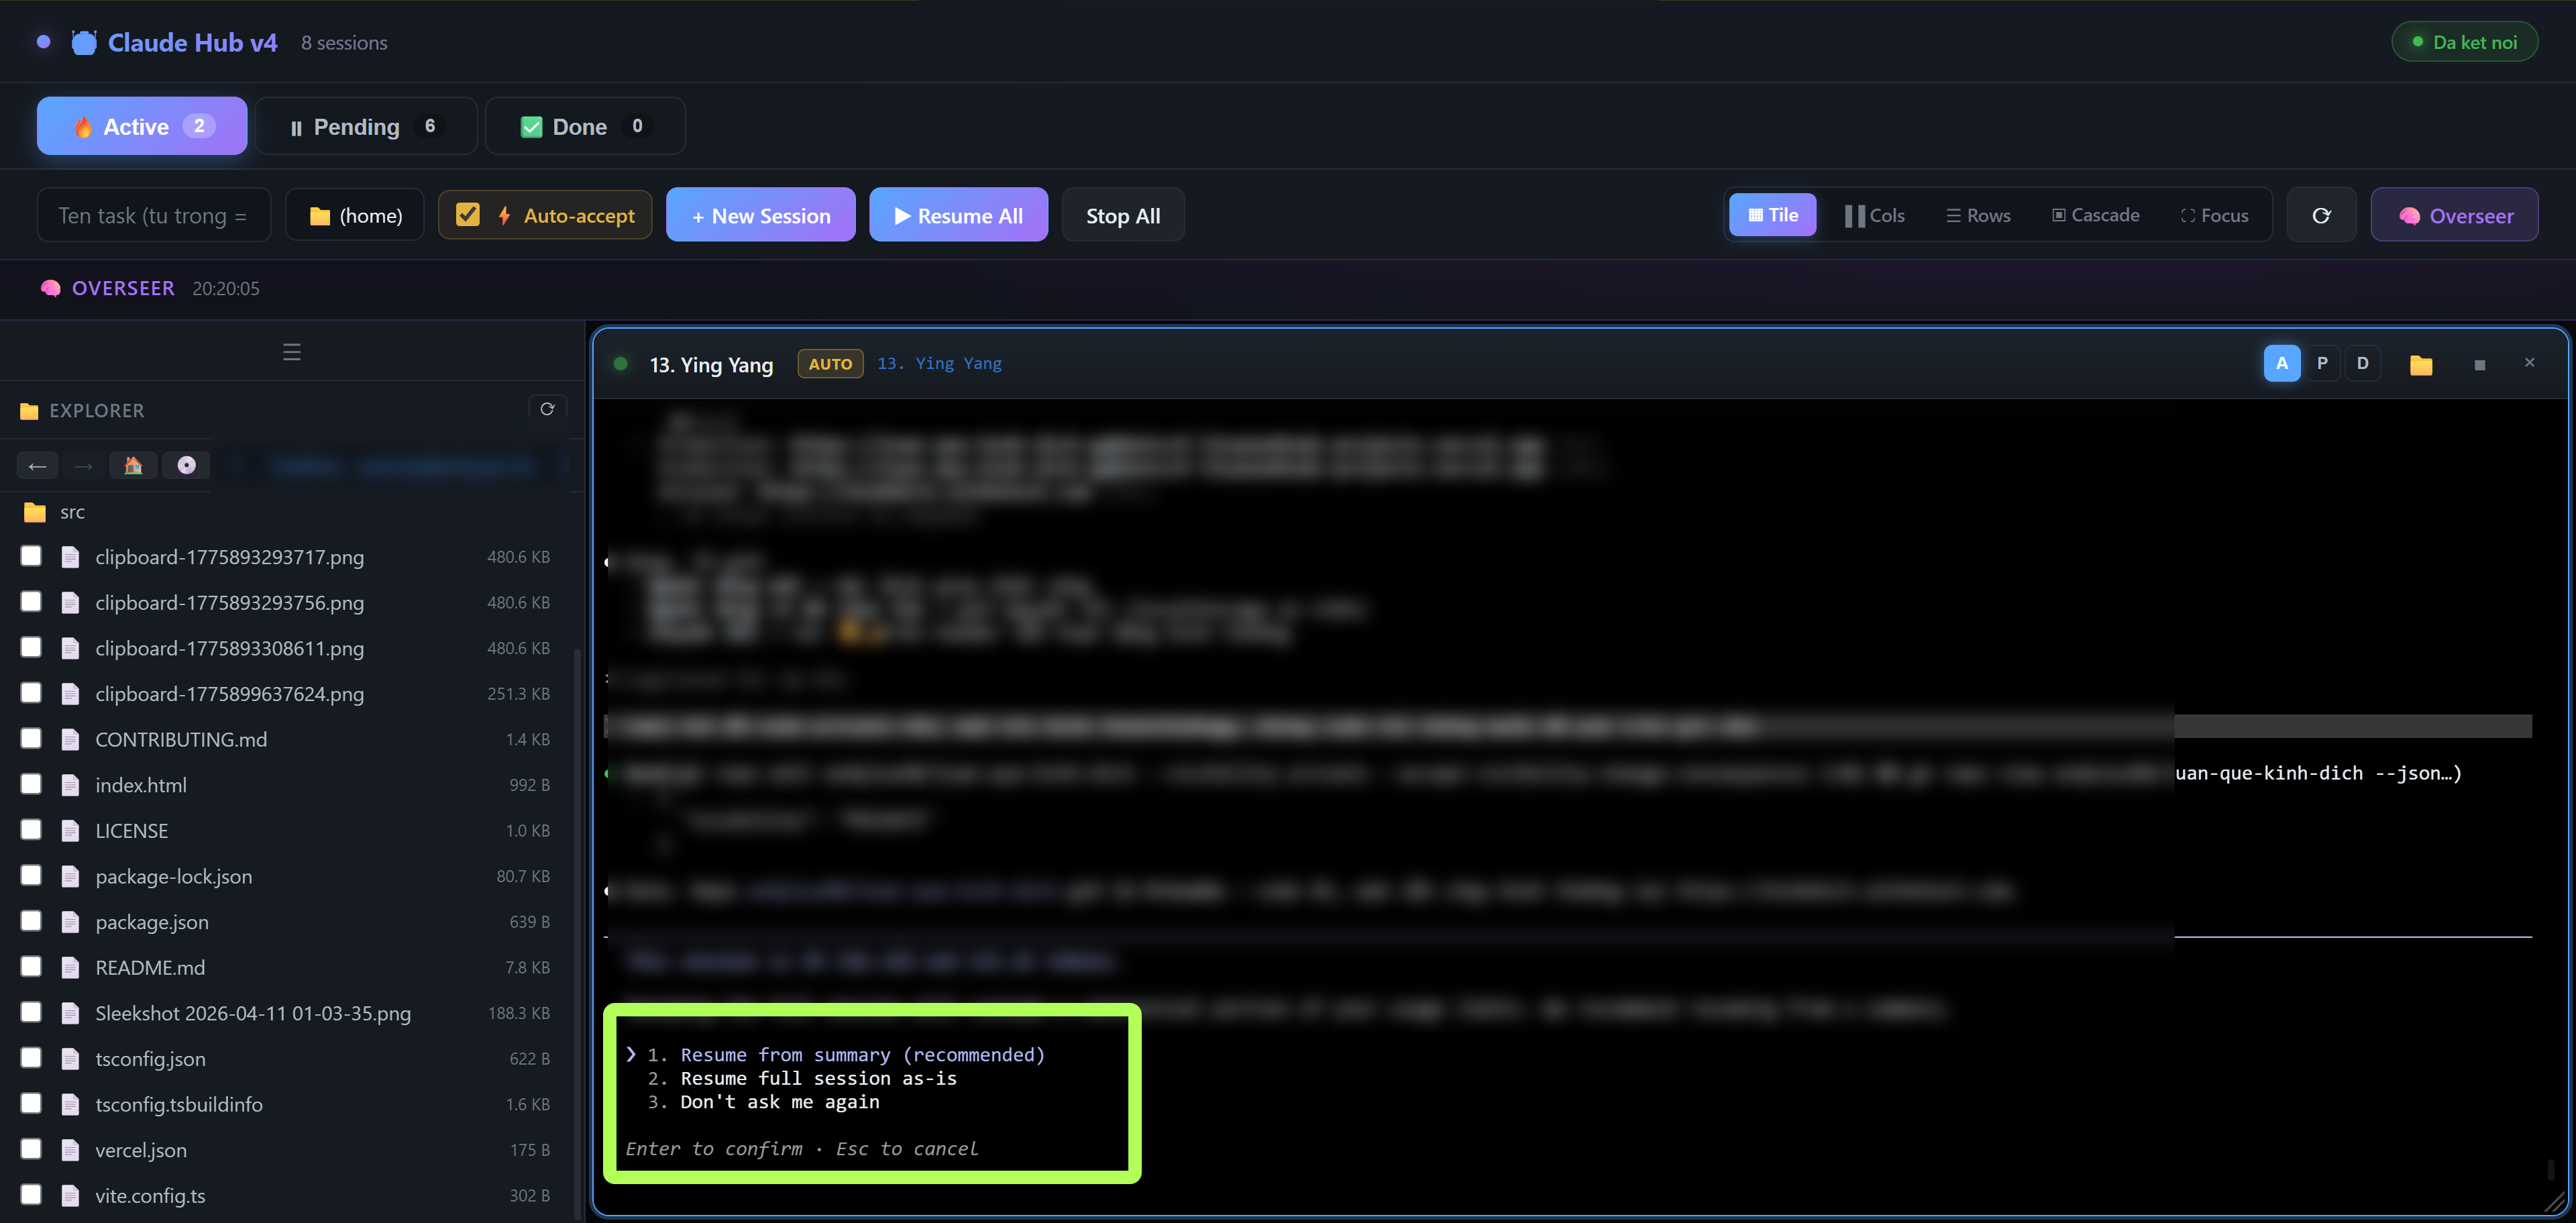Image resolution: width=2576 pixels, height=1223 pixels.
Task: Switch to the Done tab
Action: coord(584,126)
